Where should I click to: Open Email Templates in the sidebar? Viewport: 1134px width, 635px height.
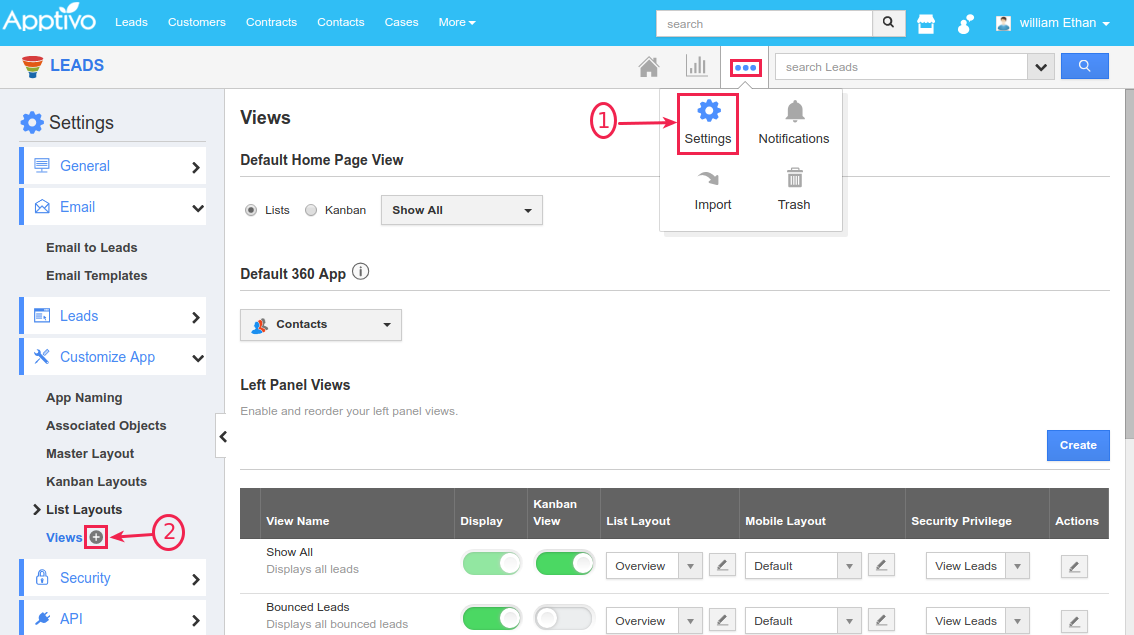(x=97, y=275)
